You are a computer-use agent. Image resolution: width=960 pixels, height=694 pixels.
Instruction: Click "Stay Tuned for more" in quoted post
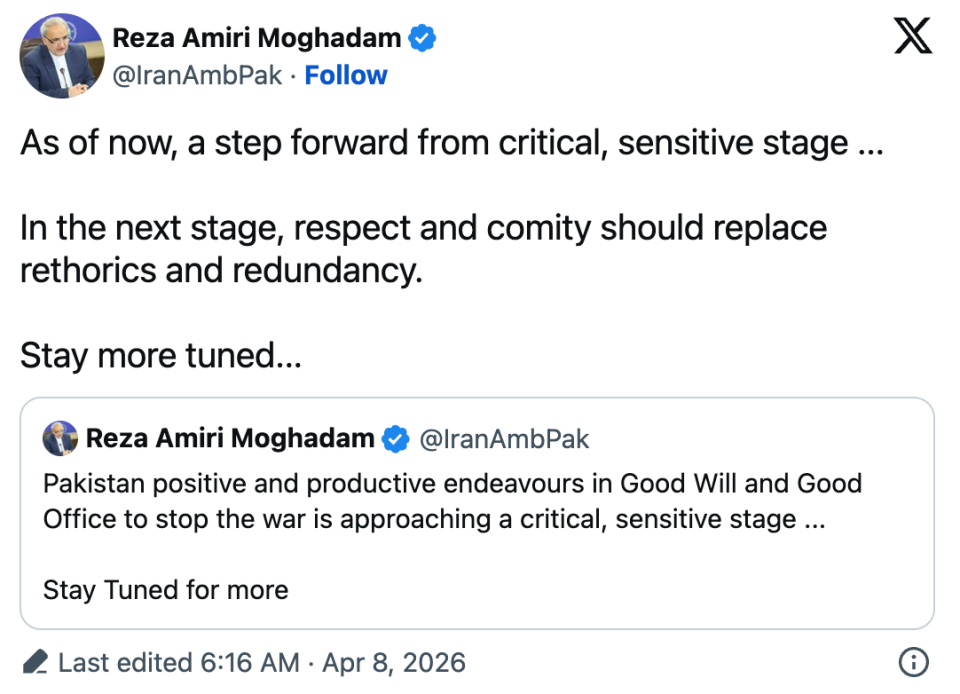coord(165,590)
